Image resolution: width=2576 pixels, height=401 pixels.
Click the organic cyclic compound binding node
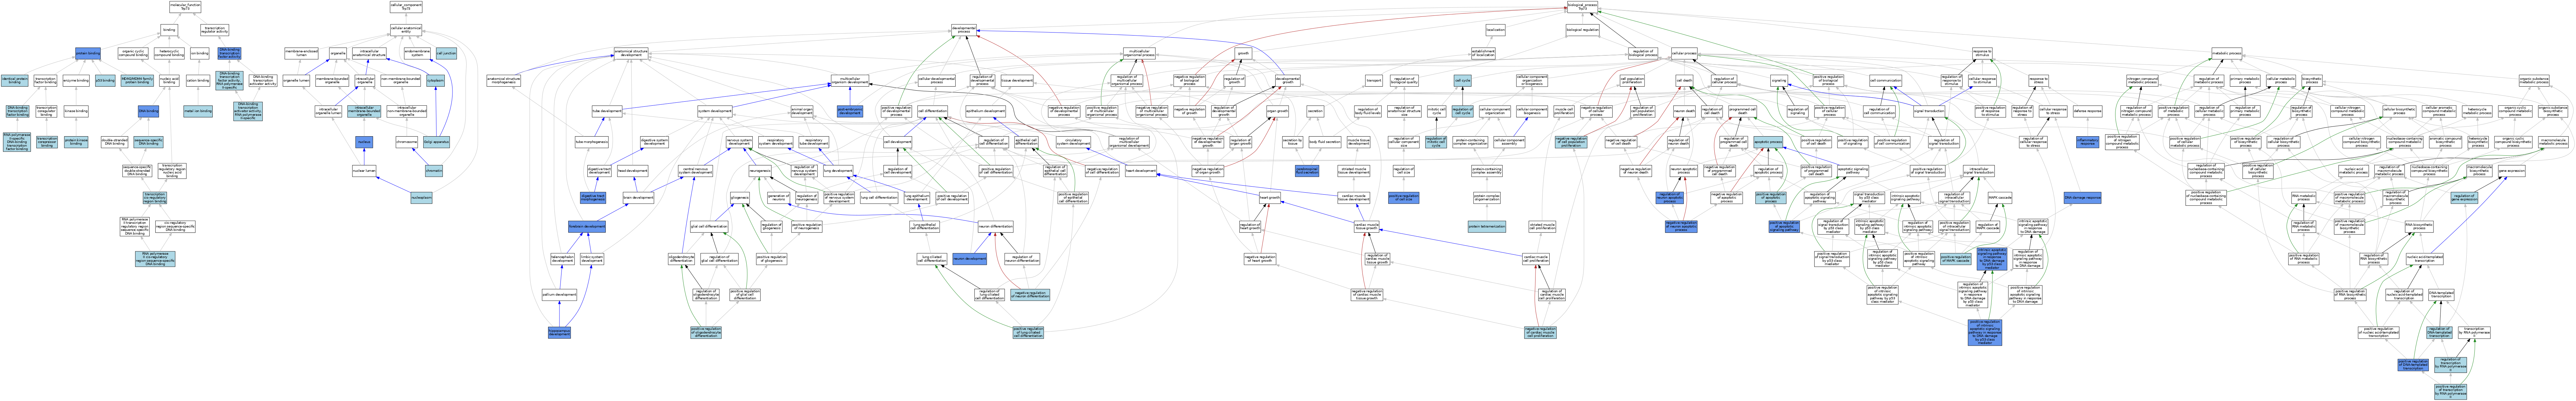click(x=133, y=53)
